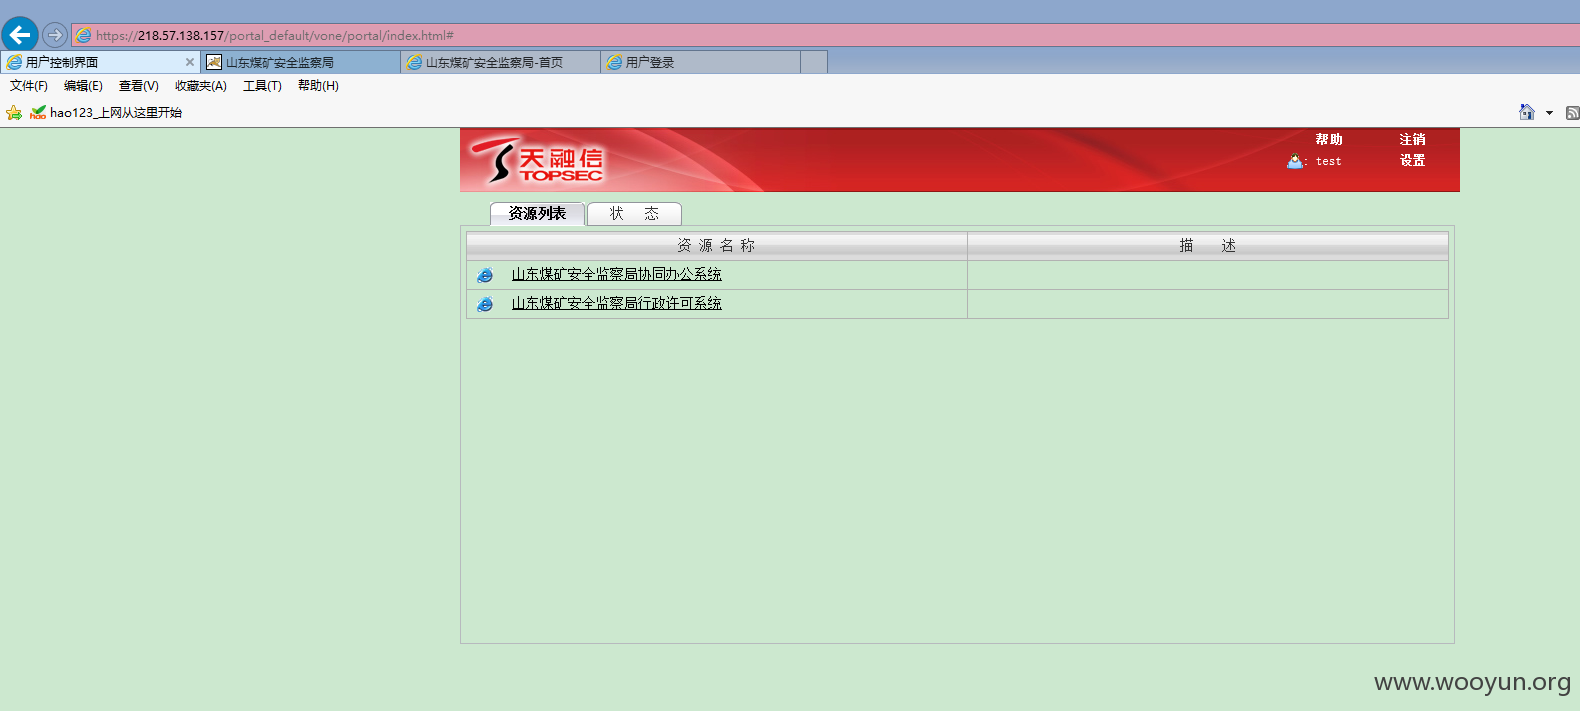Click the IE favicon on the 用户登录 tab
Screen dimensions: 1580x711
(614, 62)
